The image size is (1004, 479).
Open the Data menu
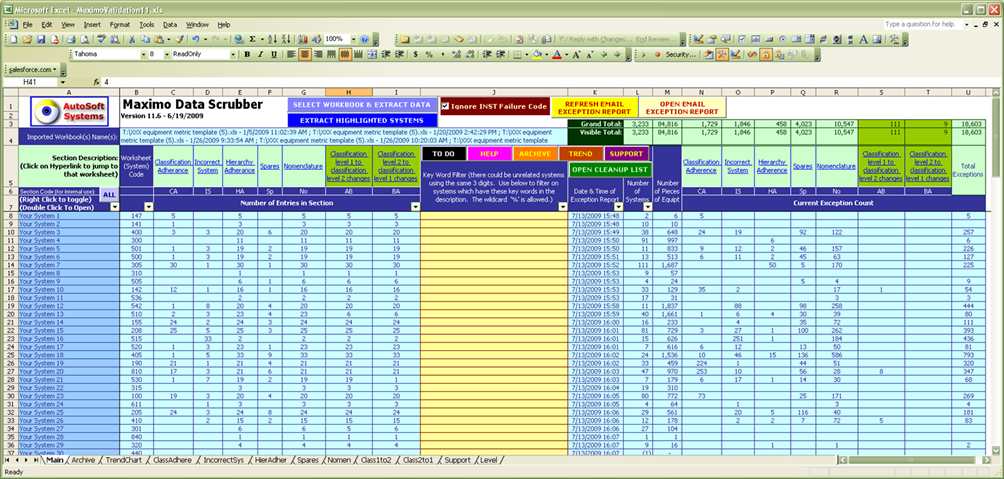170,24
